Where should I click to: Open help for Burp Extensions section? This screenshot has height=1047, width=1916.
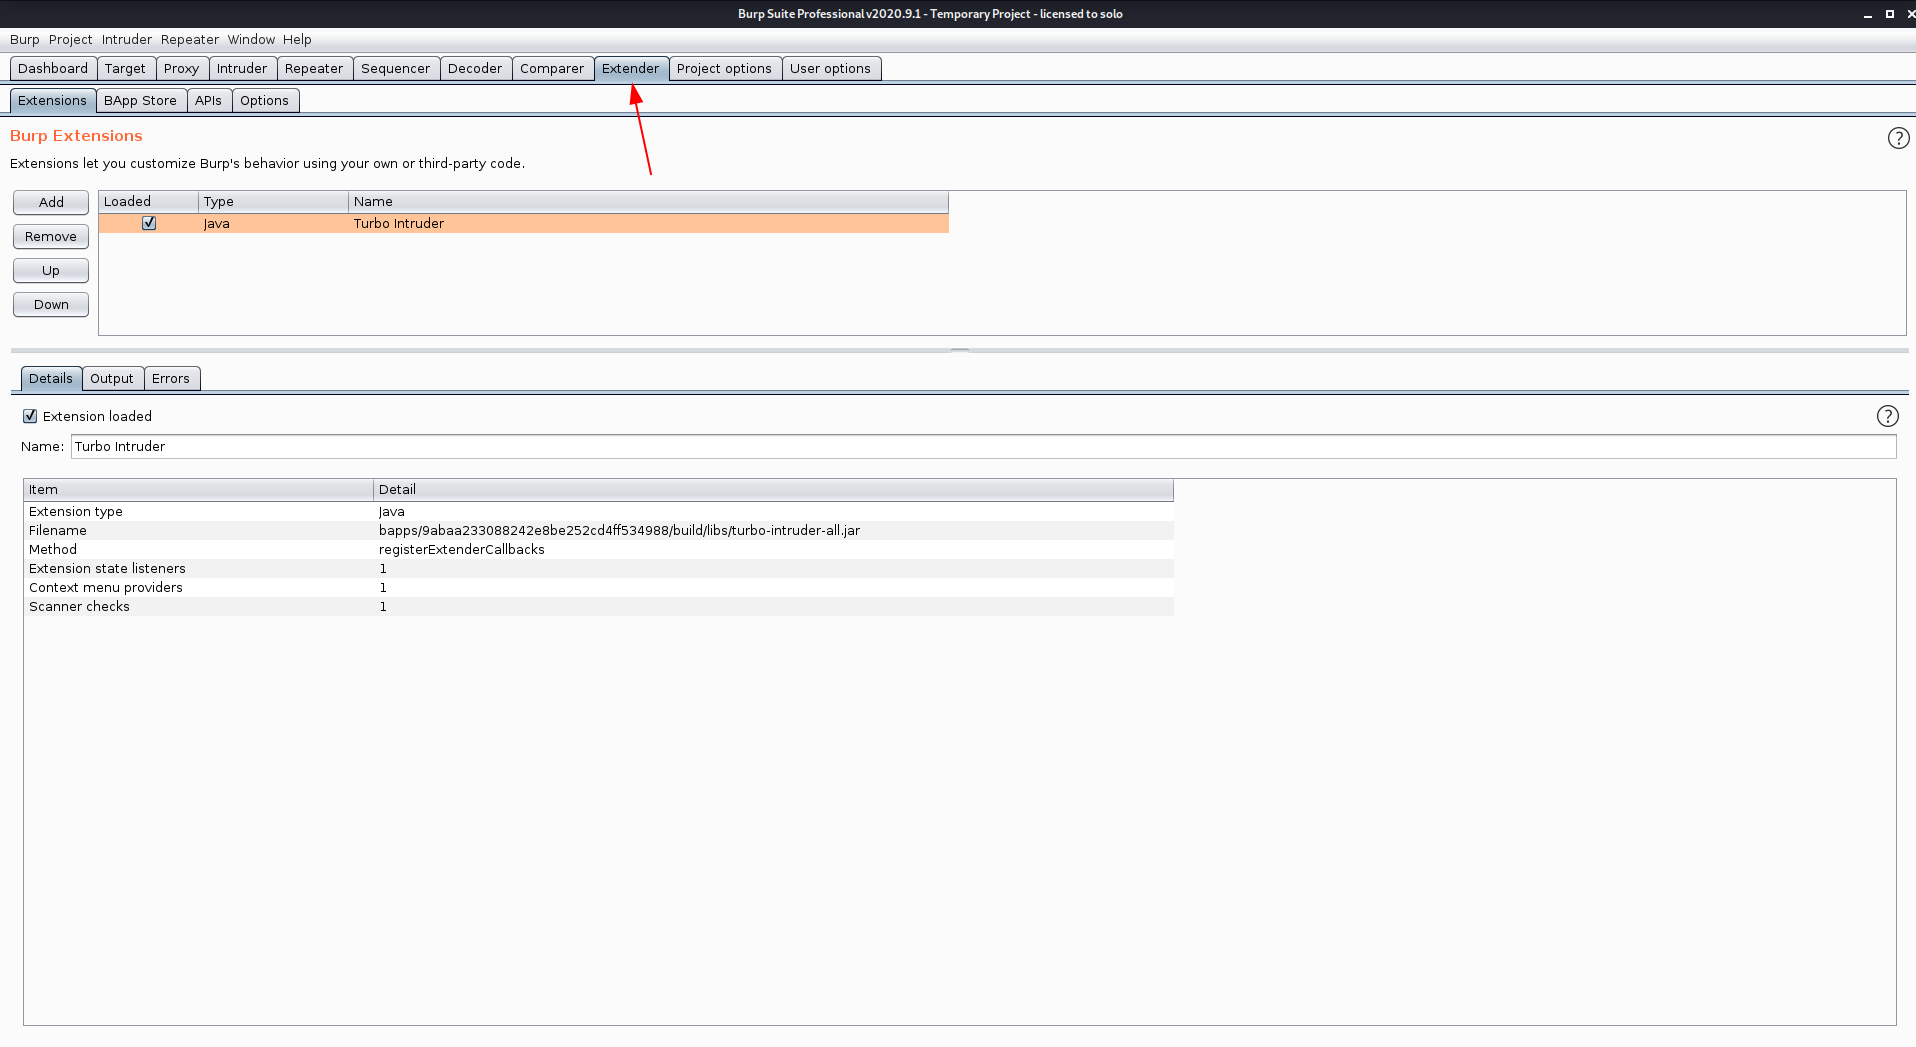point(1897,138)
